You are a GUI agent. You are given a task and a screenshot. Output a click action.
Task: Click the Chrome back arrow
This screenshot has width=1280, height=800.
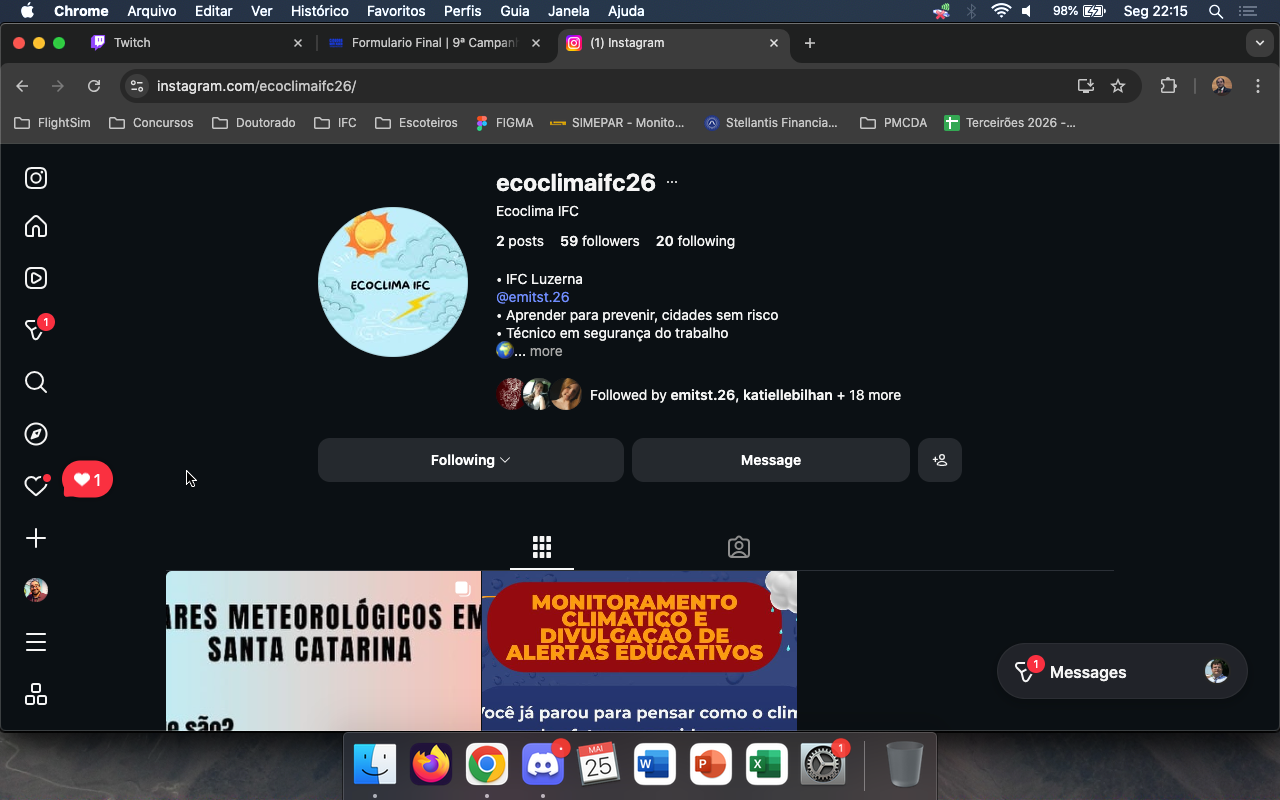pos(22,86)
